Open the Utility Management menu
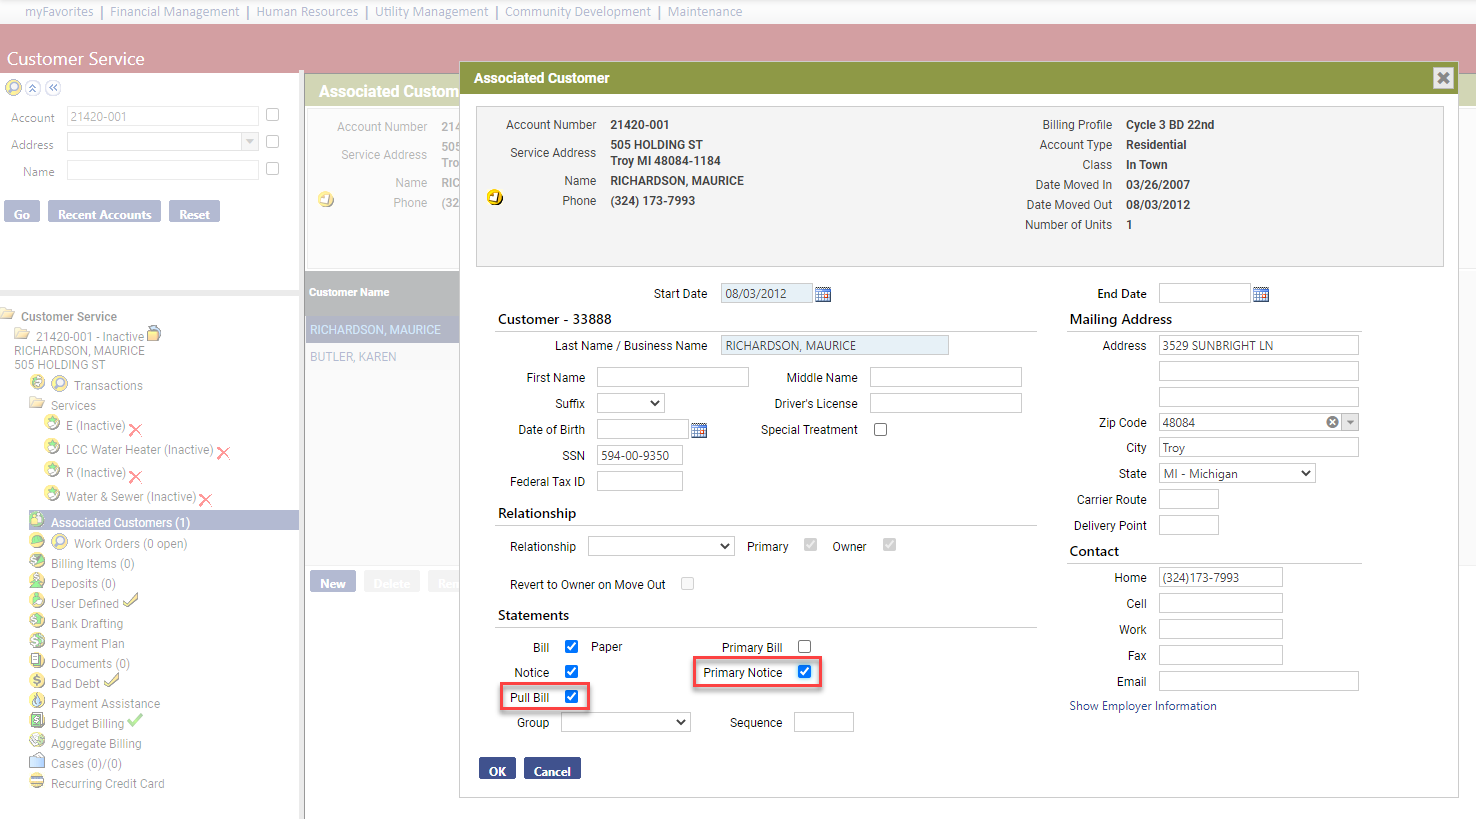Viewport: 1476px width, 819px height. (x=431, y=12)
